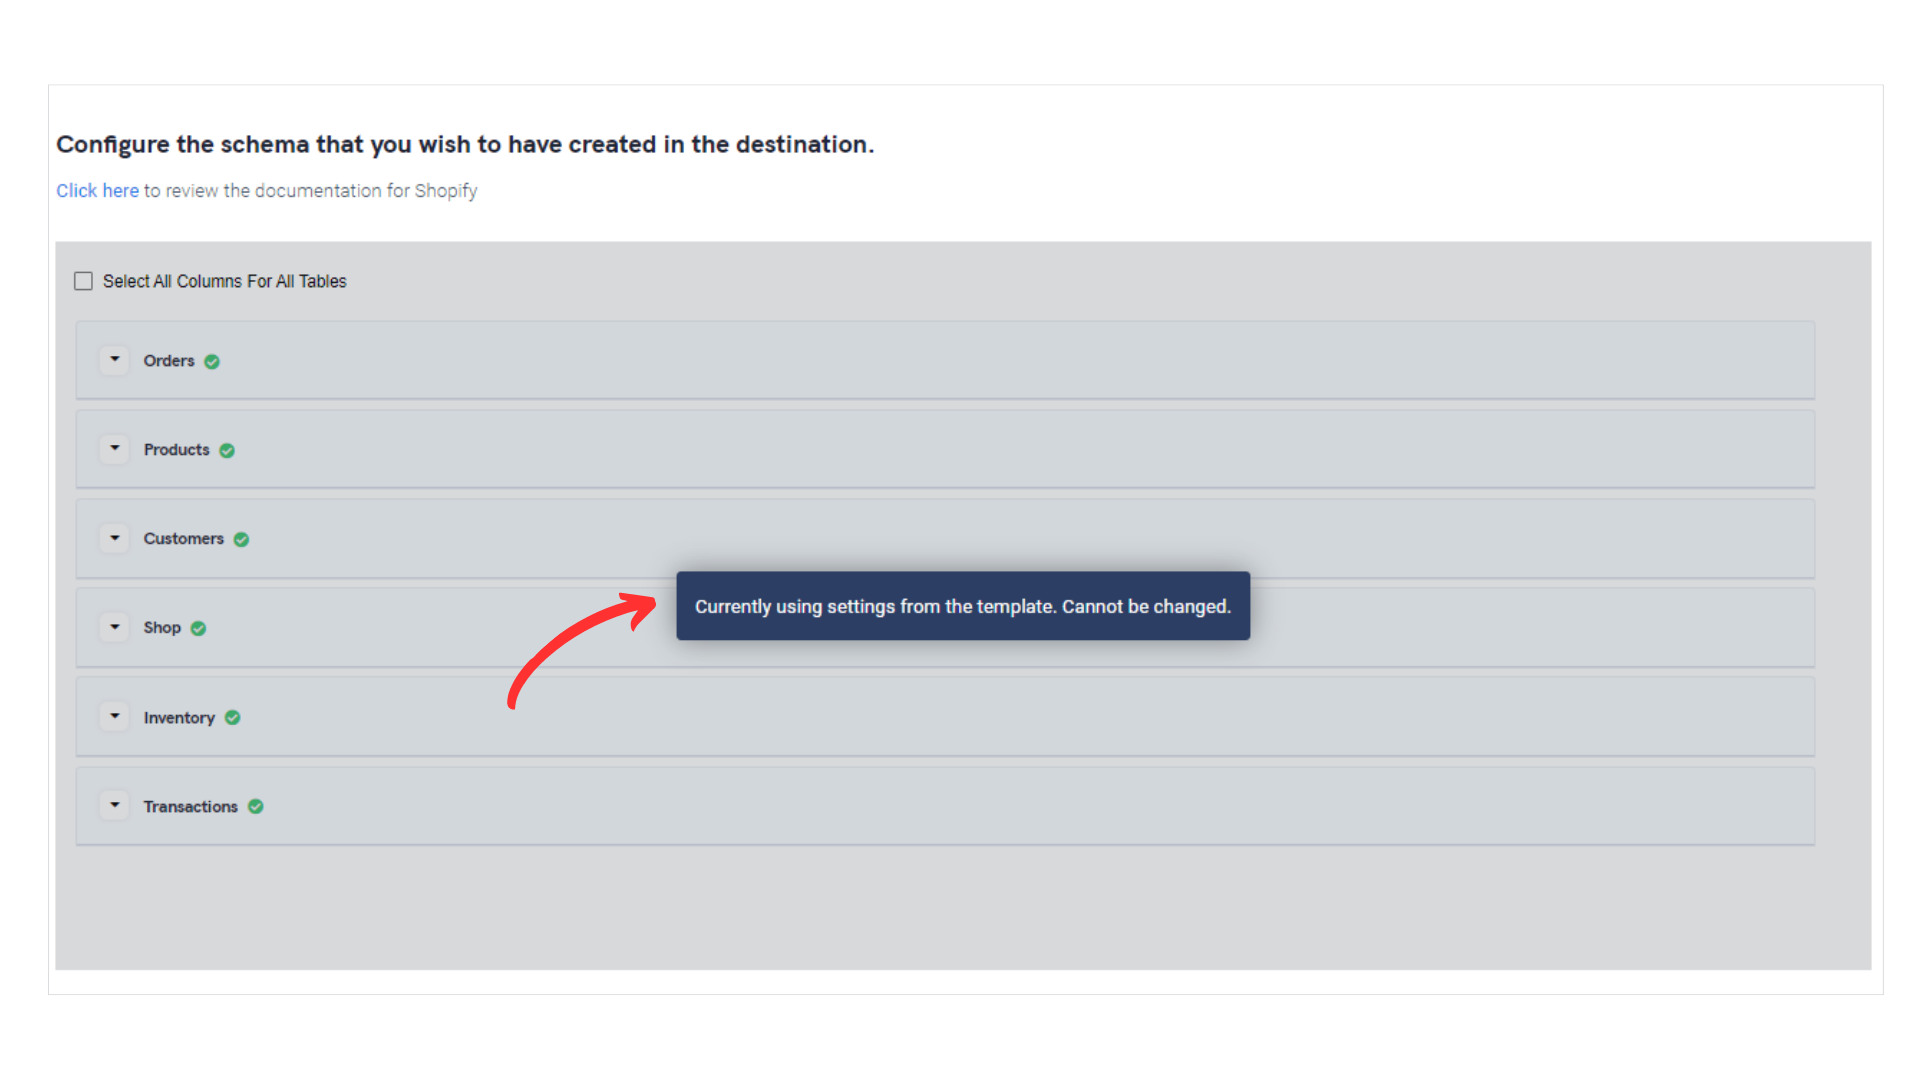This screenshot has height=1080, width=1920.
Task: Click the template settings tooltip message
Action: (x=963, y=606)
